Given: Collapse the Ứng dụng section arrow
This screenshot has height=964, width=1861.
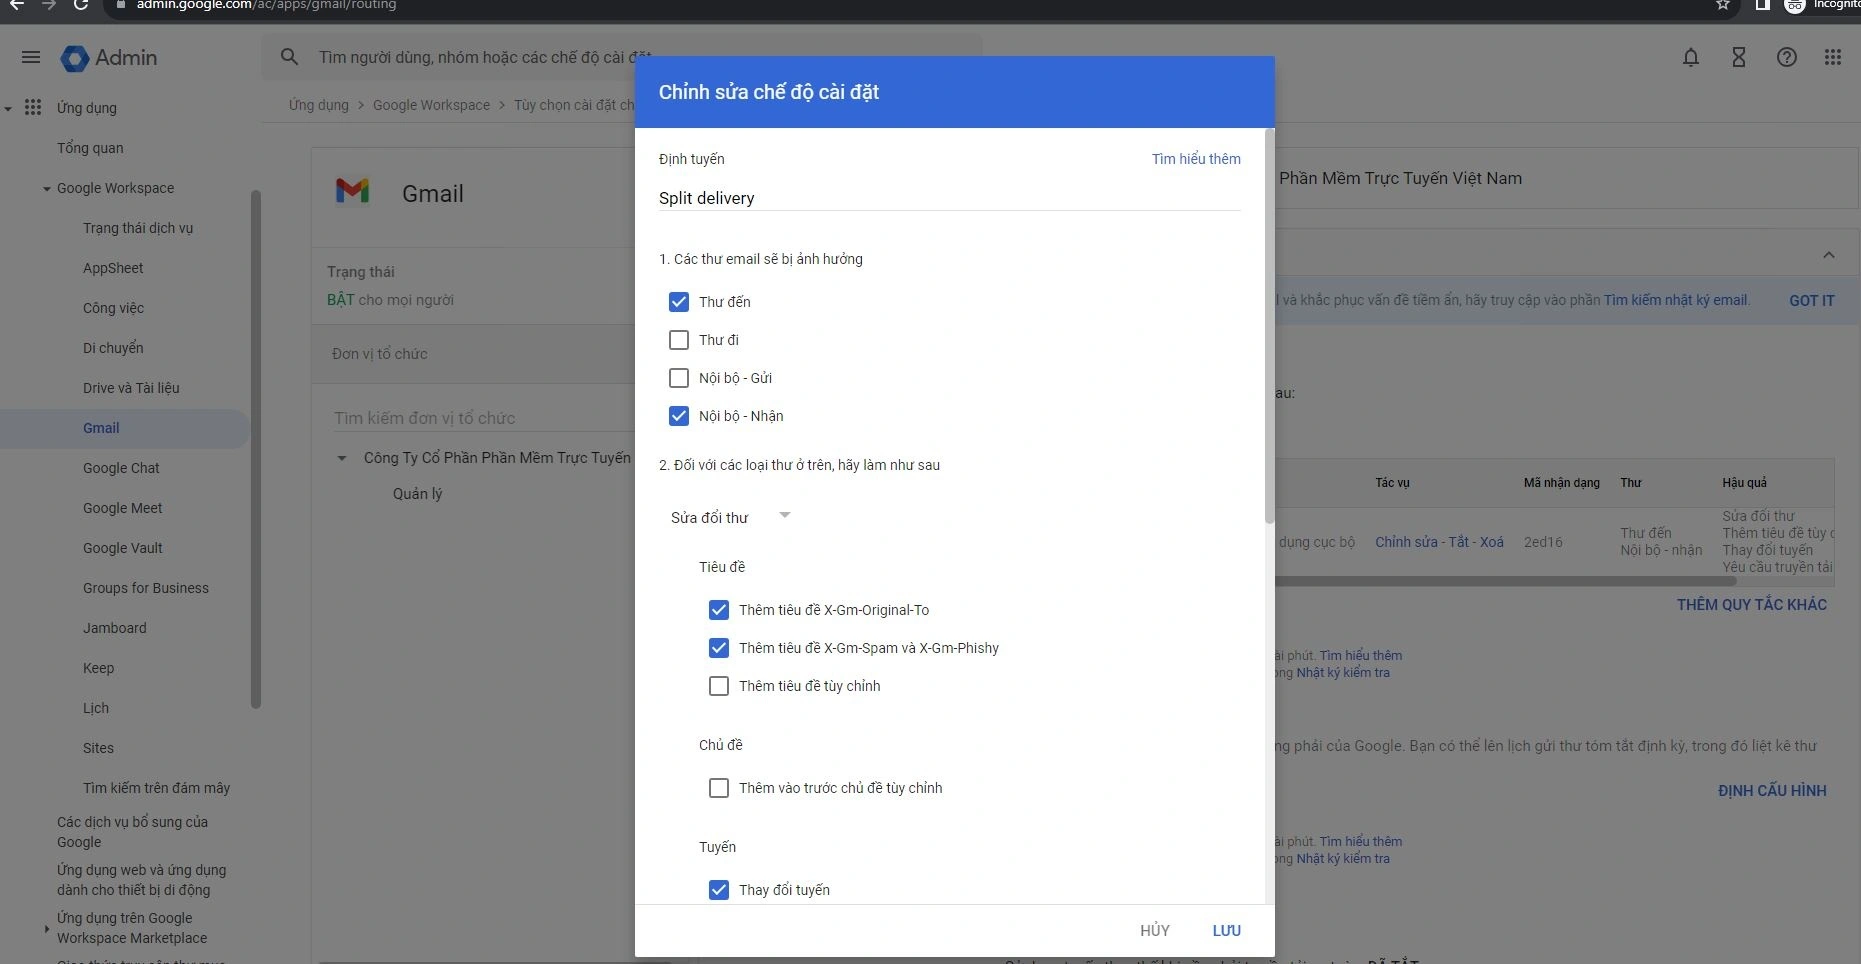Looking at the screenshot, I should point(9,108).
